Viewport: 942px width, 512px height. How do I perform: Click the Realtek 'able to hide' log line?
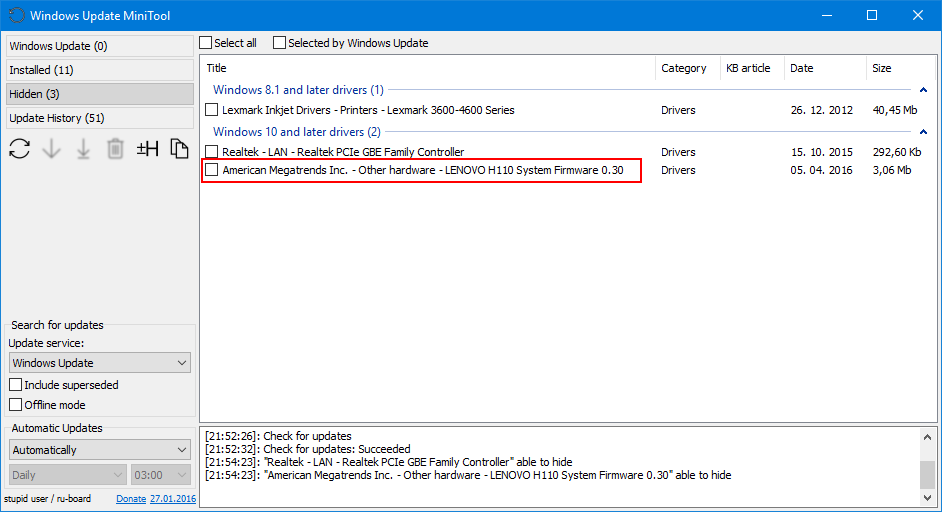click(x=389, y=462)
